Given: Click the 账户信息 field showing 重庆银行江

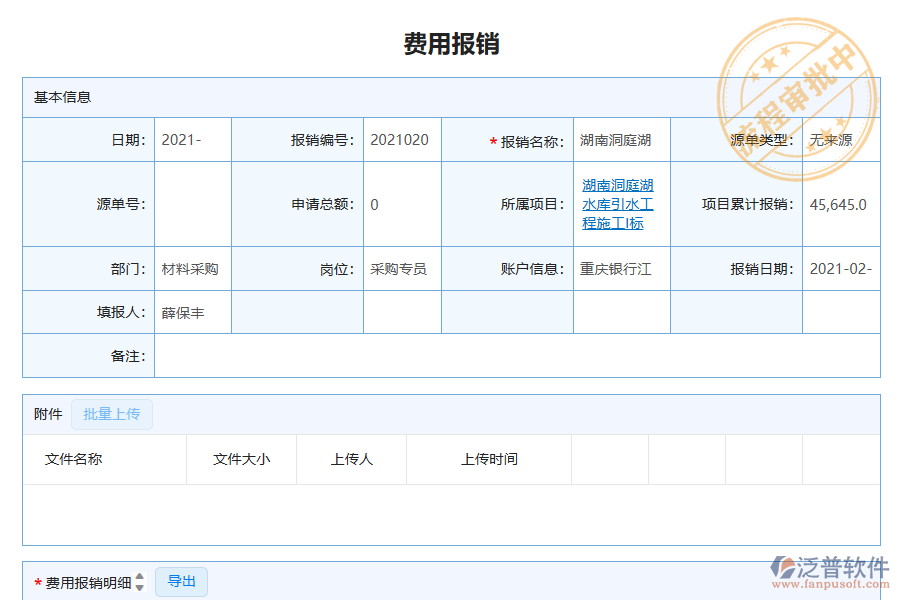Looking at the screenshot, I should click(x=620, y=268).
